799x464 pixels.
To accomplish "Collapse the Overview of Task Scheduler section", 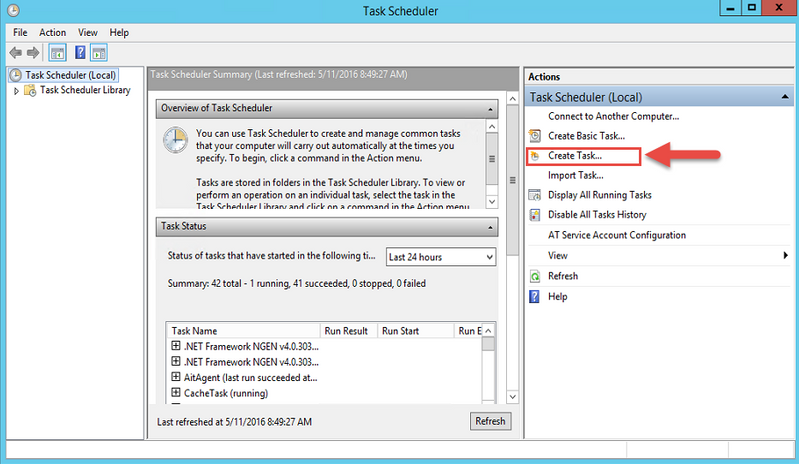I will click(490, 109).
